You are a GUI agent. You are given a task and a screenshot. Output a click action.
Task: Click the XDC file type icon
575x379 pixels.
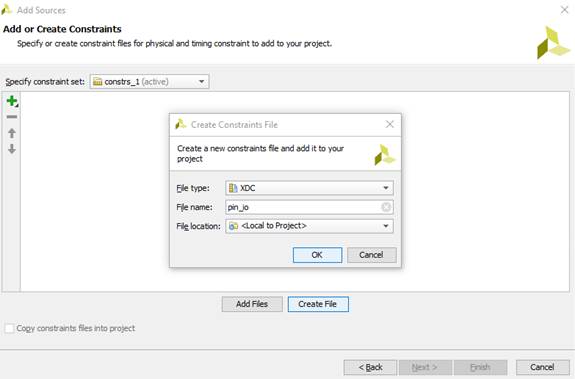tap(233, 188)
